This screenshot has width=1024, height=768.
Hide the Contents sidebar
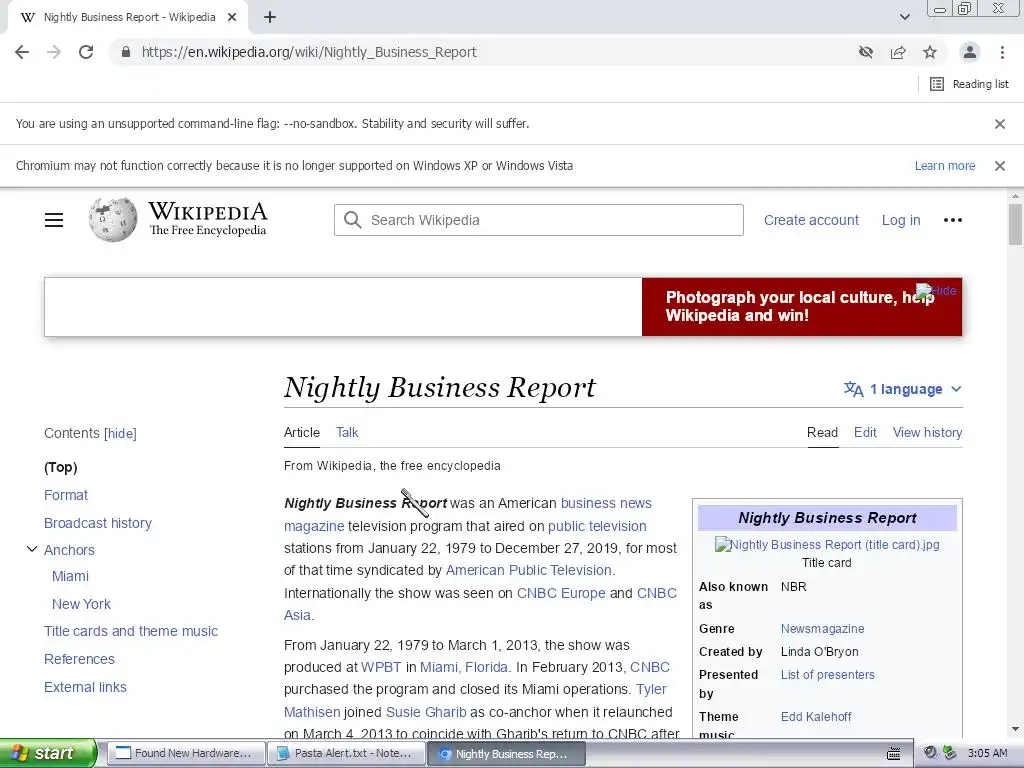pyautogui.click(x=120, y=434)
